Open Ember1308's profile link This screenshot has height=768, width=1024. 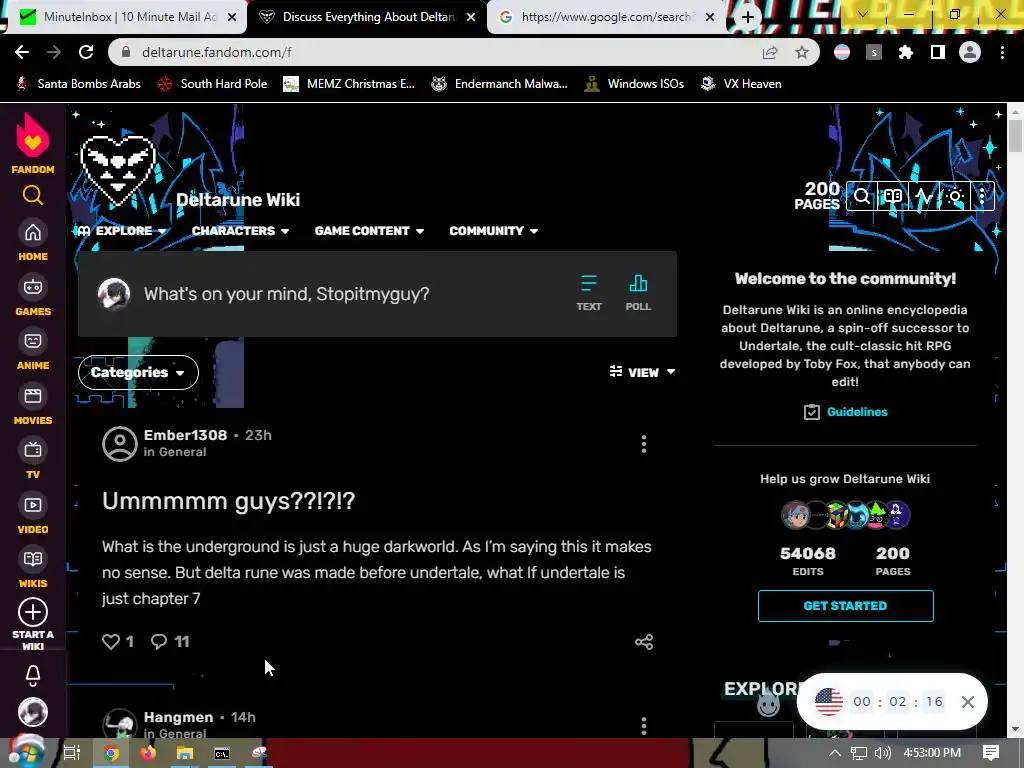click(185, 435)
